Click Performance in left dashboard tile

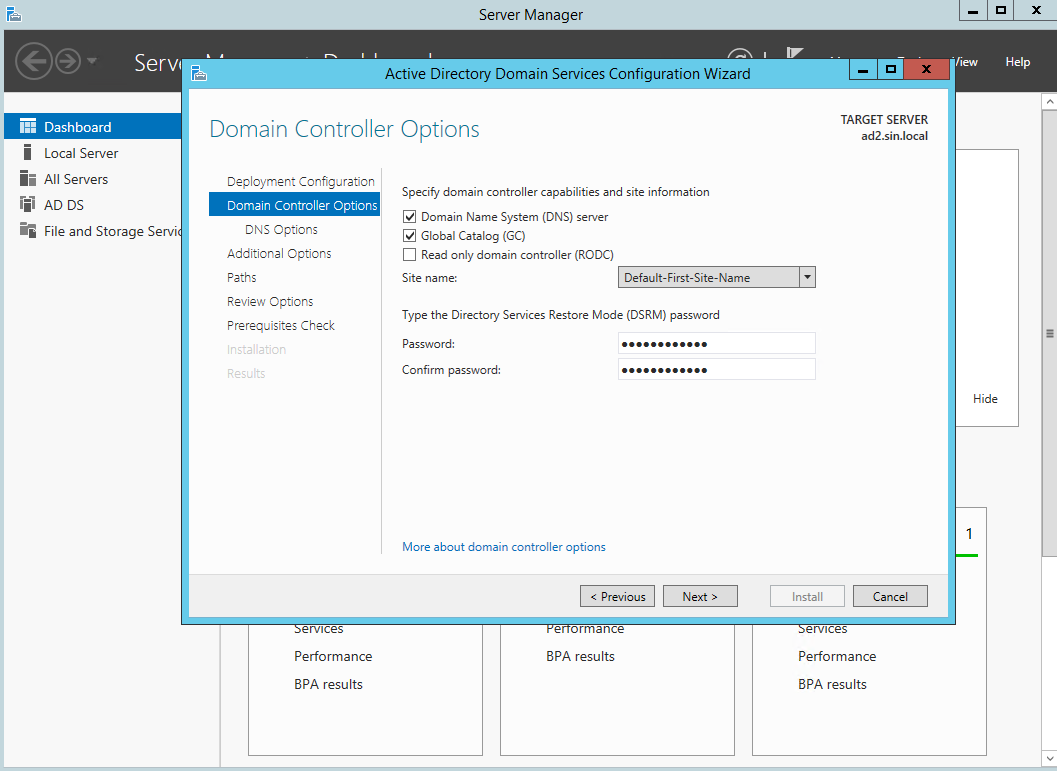[x=333, y=656]
